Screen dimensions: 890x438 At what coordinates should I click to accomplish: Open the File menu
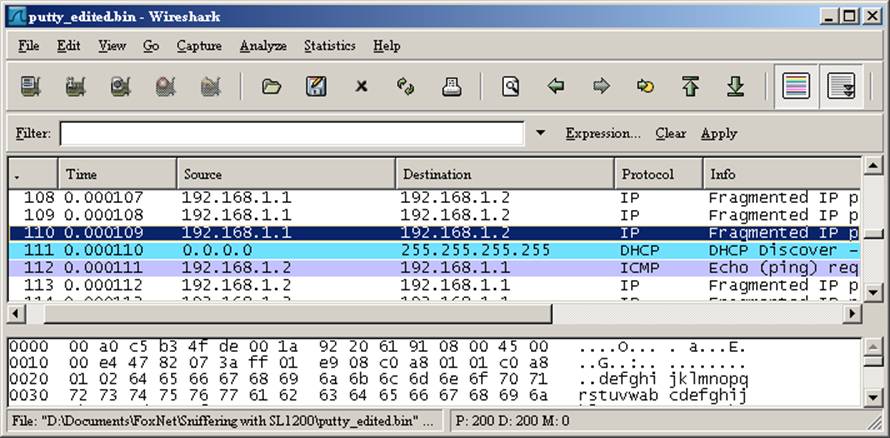tap(28, 46)
